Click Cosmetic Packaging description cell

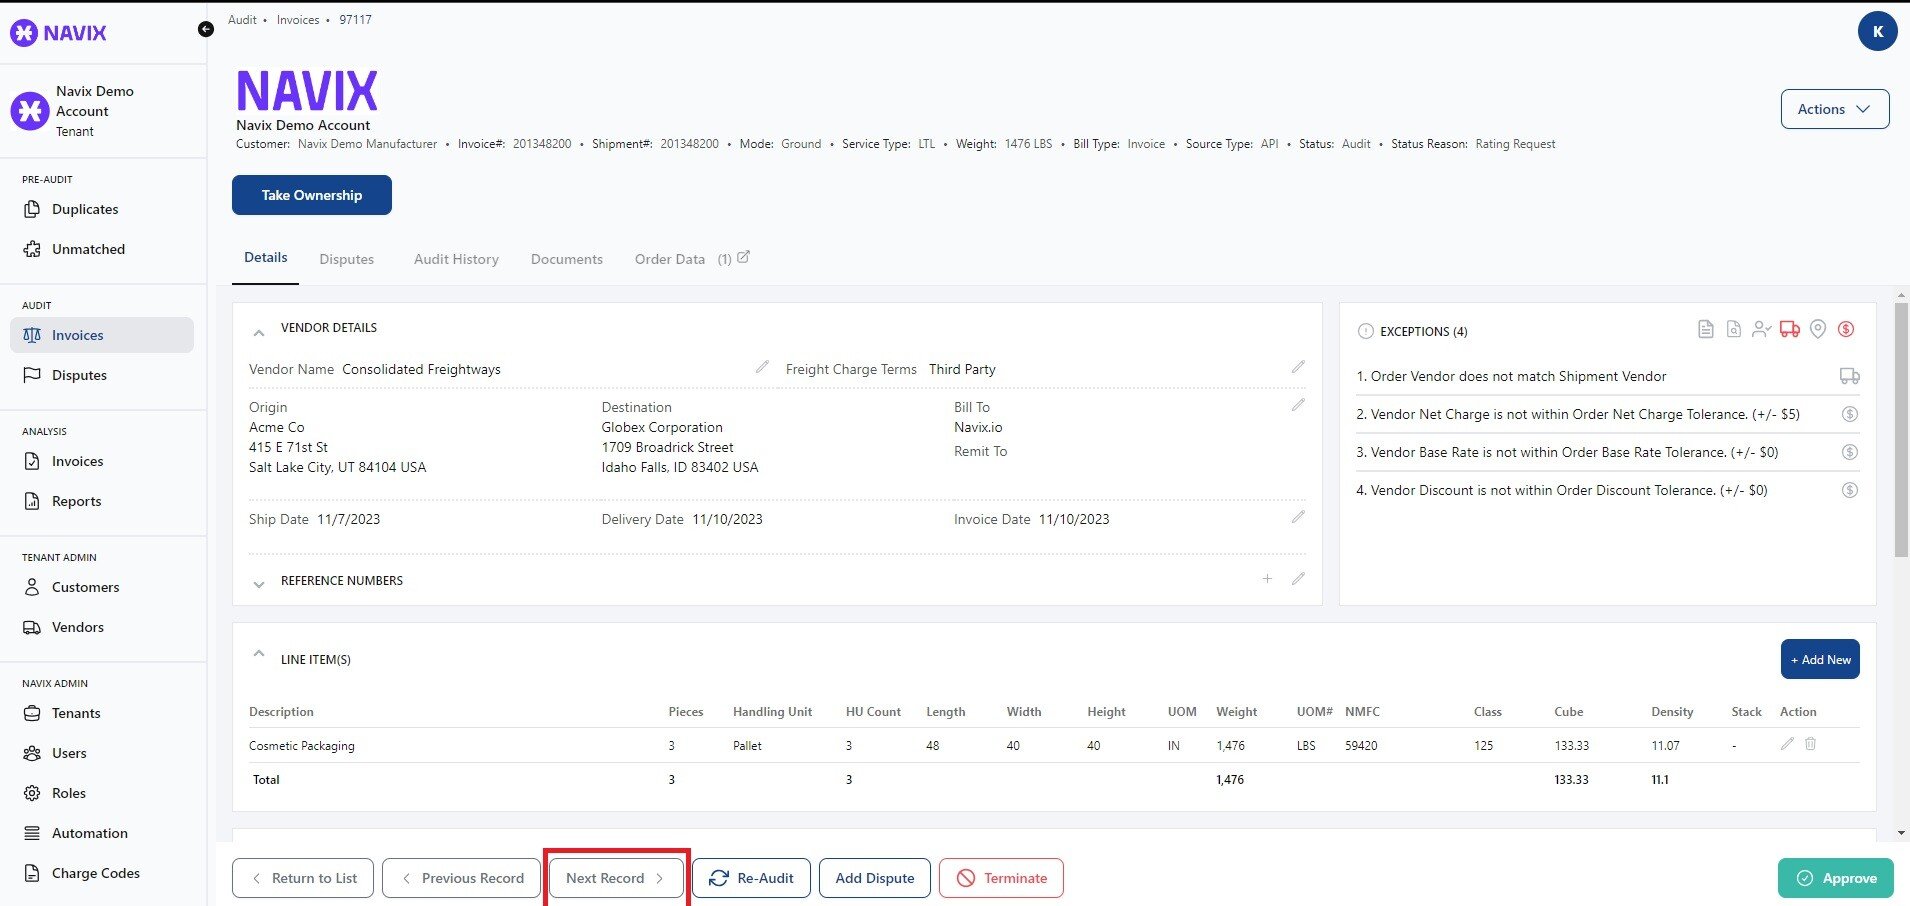[301, 746]
